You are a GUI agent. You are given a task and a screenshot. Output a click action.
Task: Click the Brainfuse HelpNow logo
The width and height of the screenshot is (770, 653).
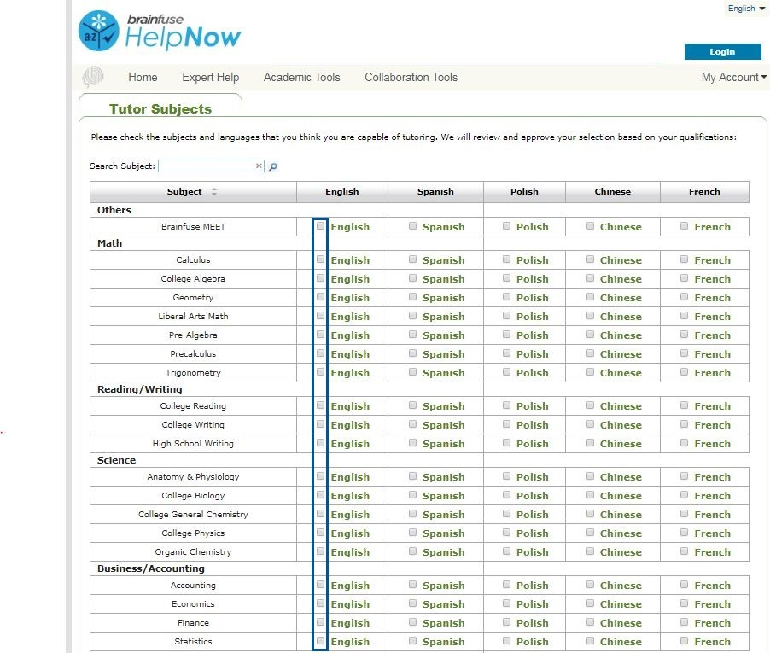160,32
